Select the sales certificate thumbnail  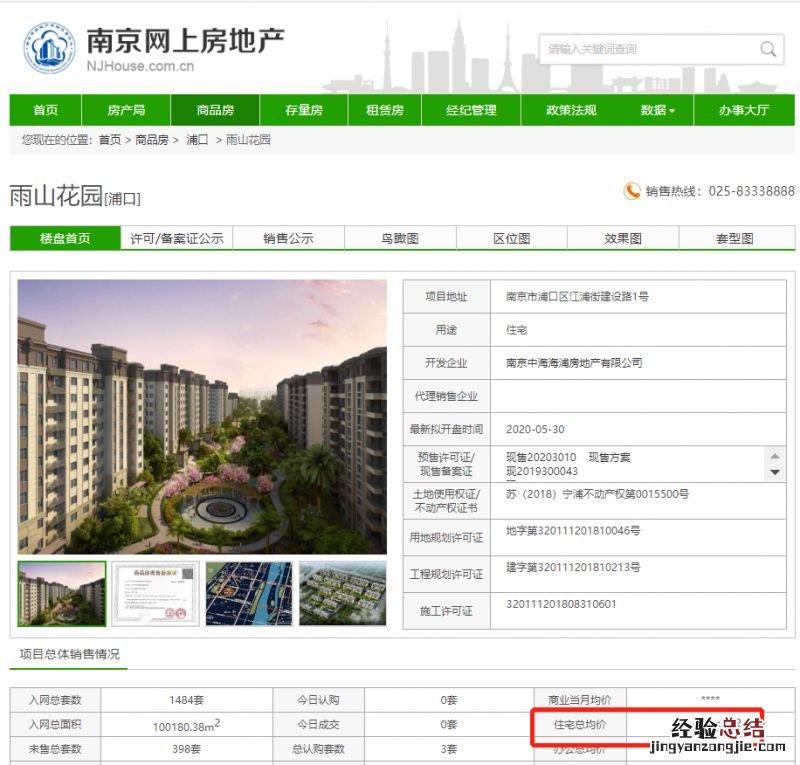pos(156,594)
